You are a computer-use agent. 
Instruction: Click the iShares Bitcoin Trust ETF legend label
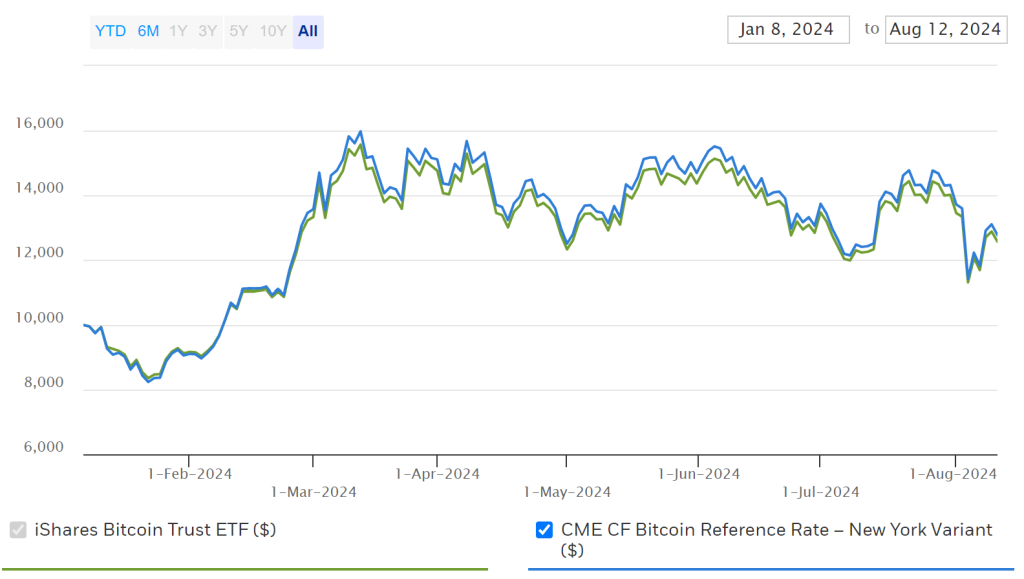[x=155, y=530]
